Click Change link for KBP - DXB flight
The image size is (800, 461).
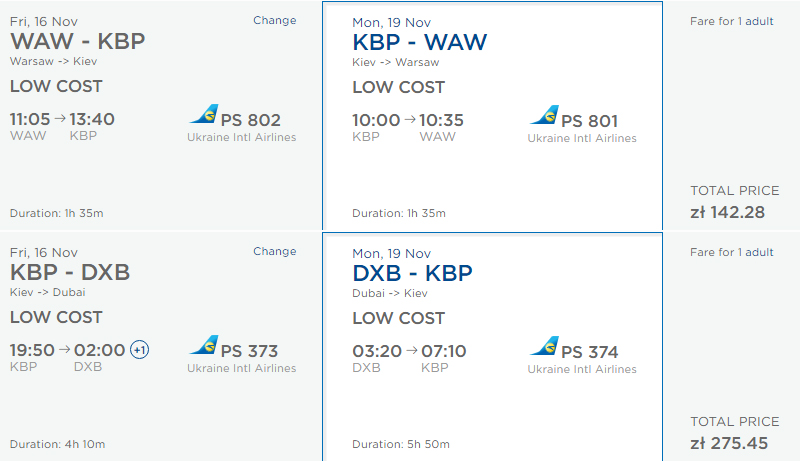pos(274,251)
